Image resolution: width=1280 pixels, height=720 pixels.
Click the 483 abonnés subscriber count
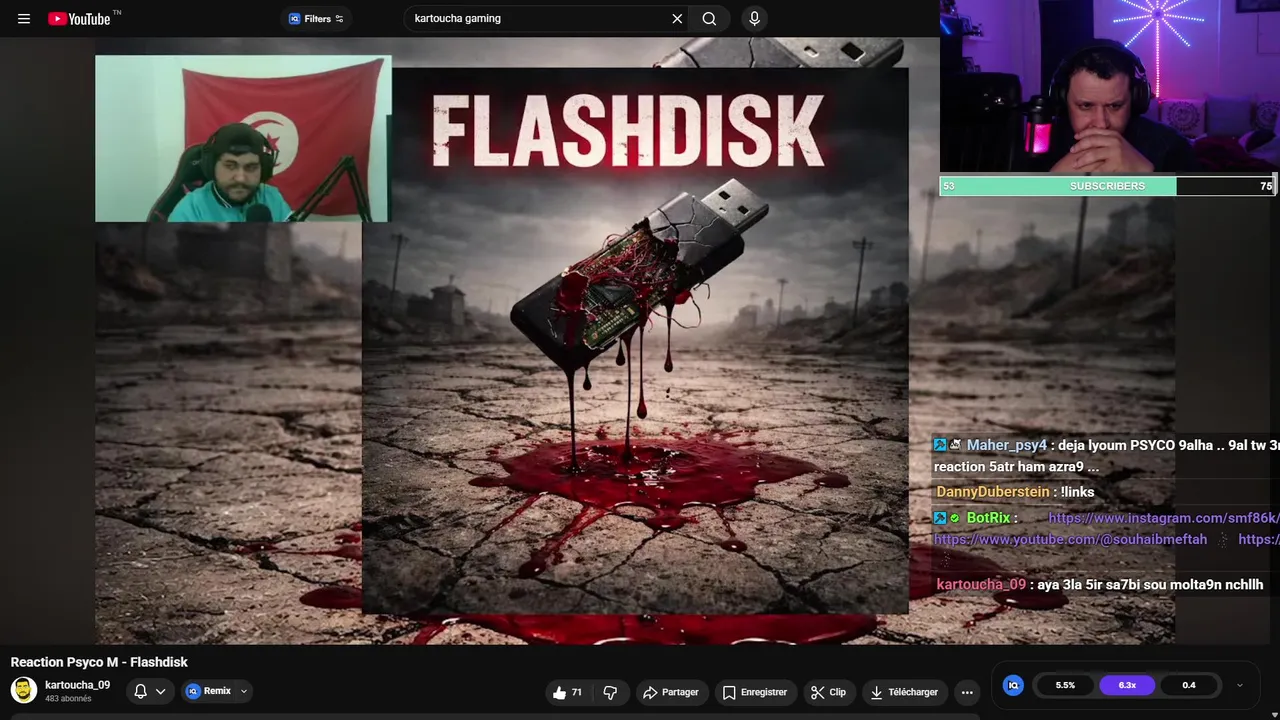pos(68,698)
